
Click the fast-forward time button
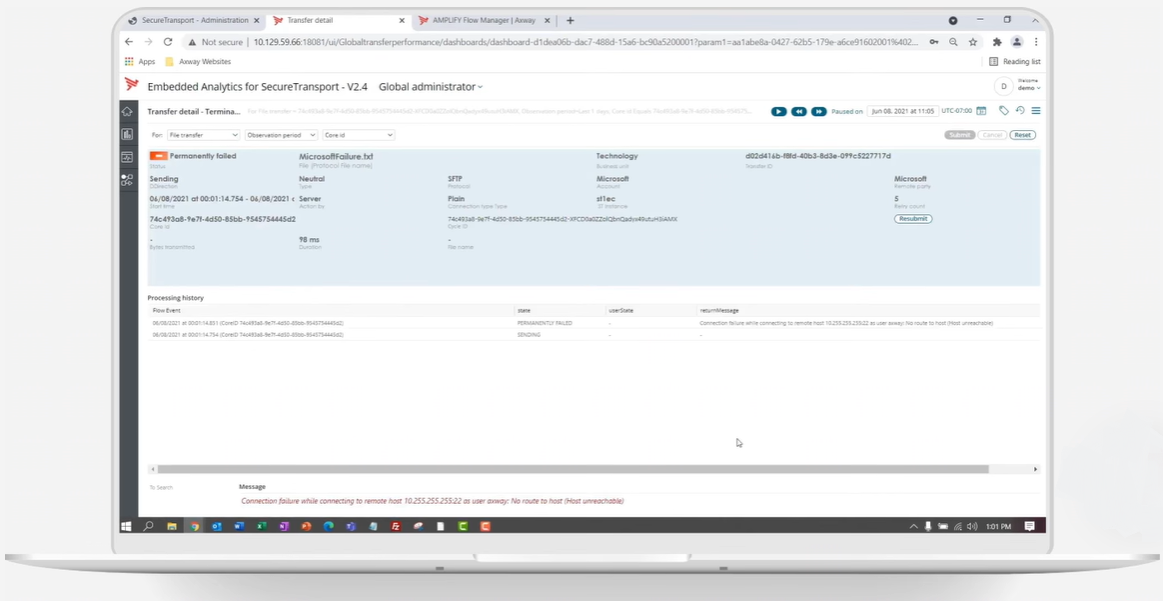click(818, 111)
